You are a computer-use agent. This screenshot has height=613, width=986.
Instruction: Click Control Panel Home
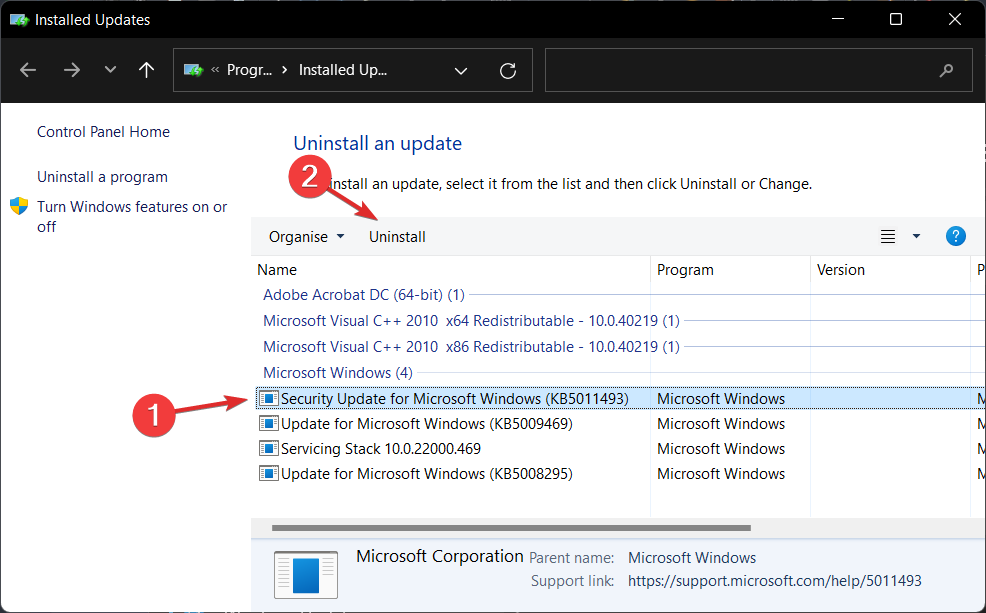coord(103,131)
